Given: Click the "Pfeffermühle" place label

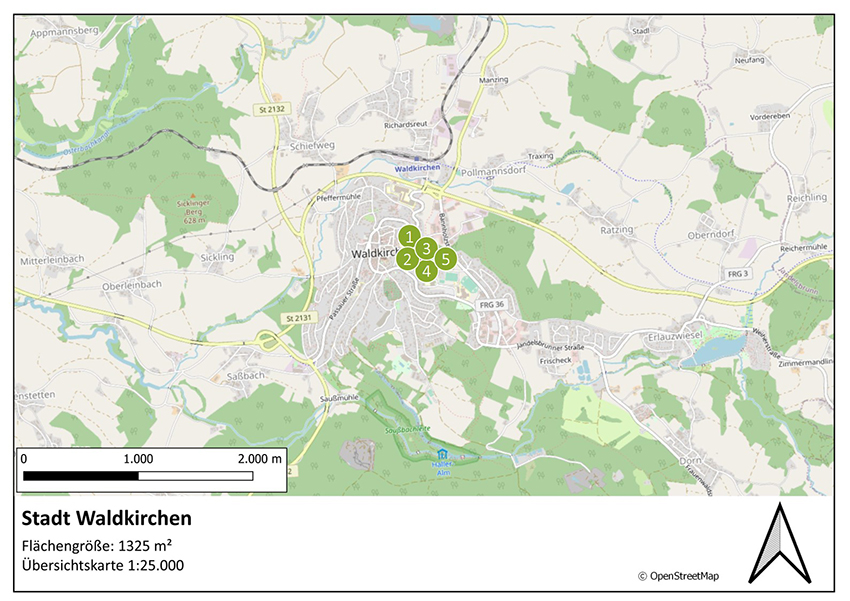Looking at the screenshot, I should click(339, 198).
